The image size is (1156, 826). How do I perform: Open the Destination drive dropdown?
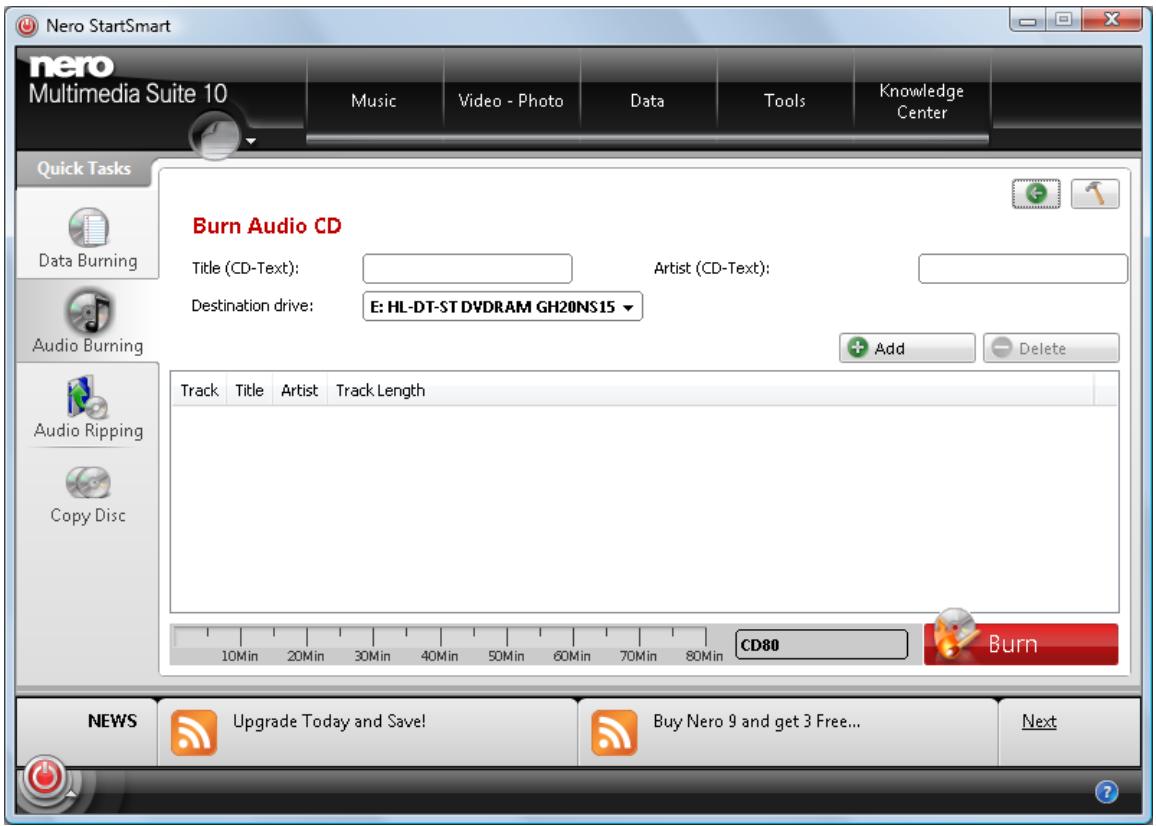[x=502, y=307]
